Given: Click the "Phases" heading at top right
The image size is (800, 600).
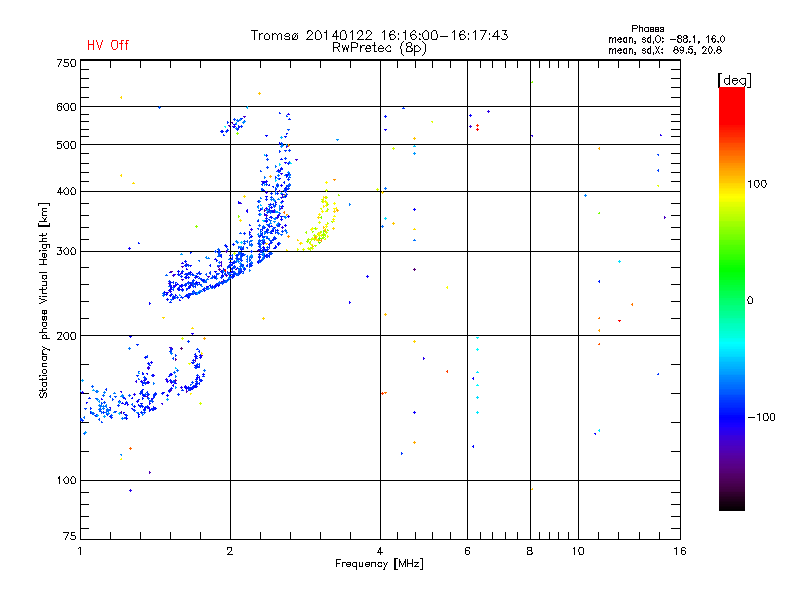Looking at the screenshot, I should (x=647, y=29).
